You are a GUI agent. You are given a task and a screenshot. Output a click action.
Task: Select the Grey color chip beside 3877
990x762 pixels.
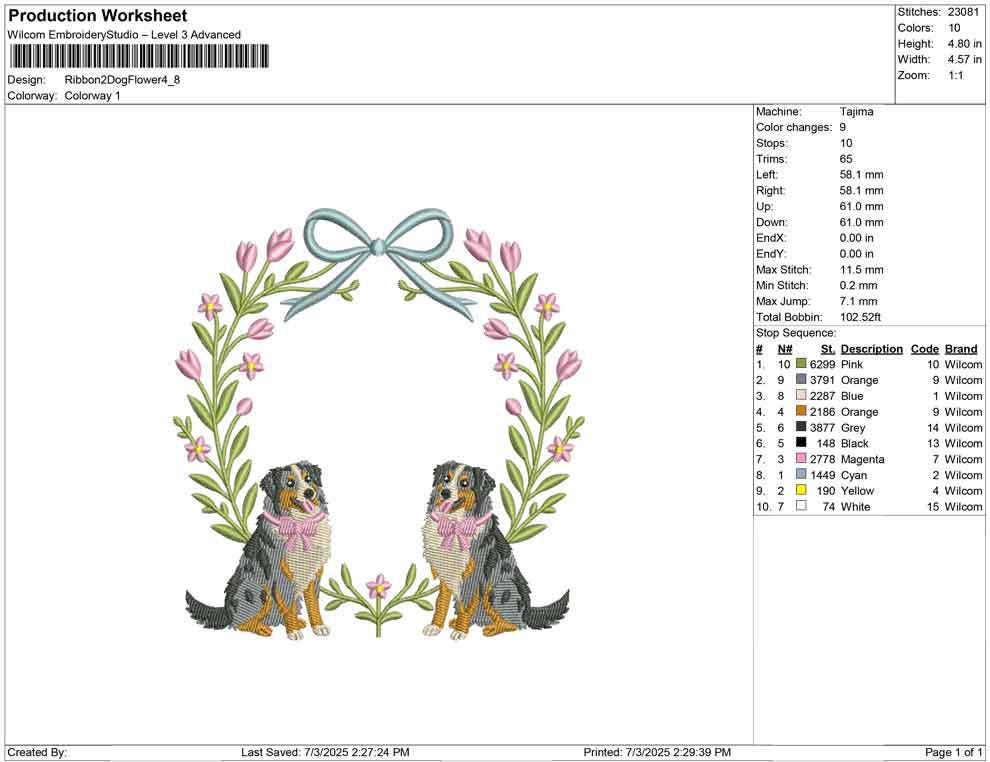click(800, 427)
